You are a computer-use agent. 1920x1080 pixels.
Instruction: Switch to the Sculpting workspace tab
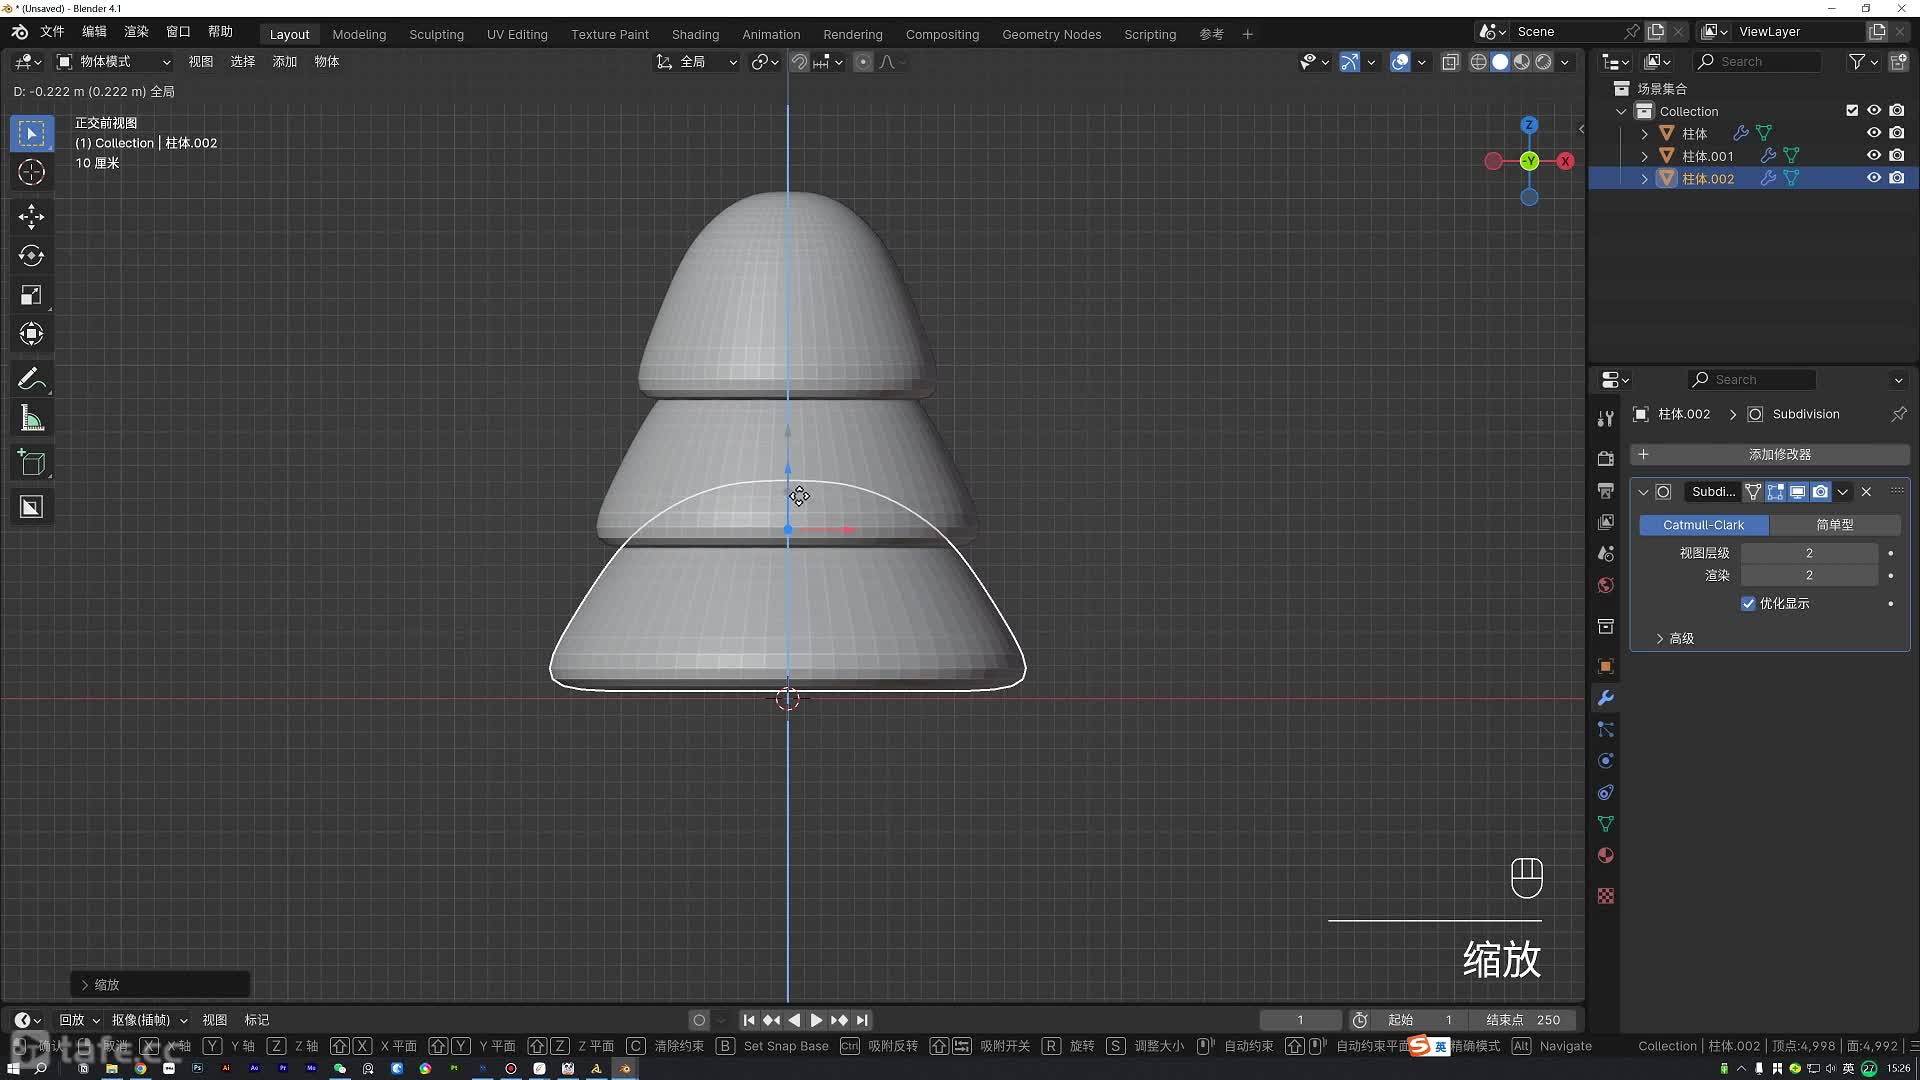[x=436, y=34]
